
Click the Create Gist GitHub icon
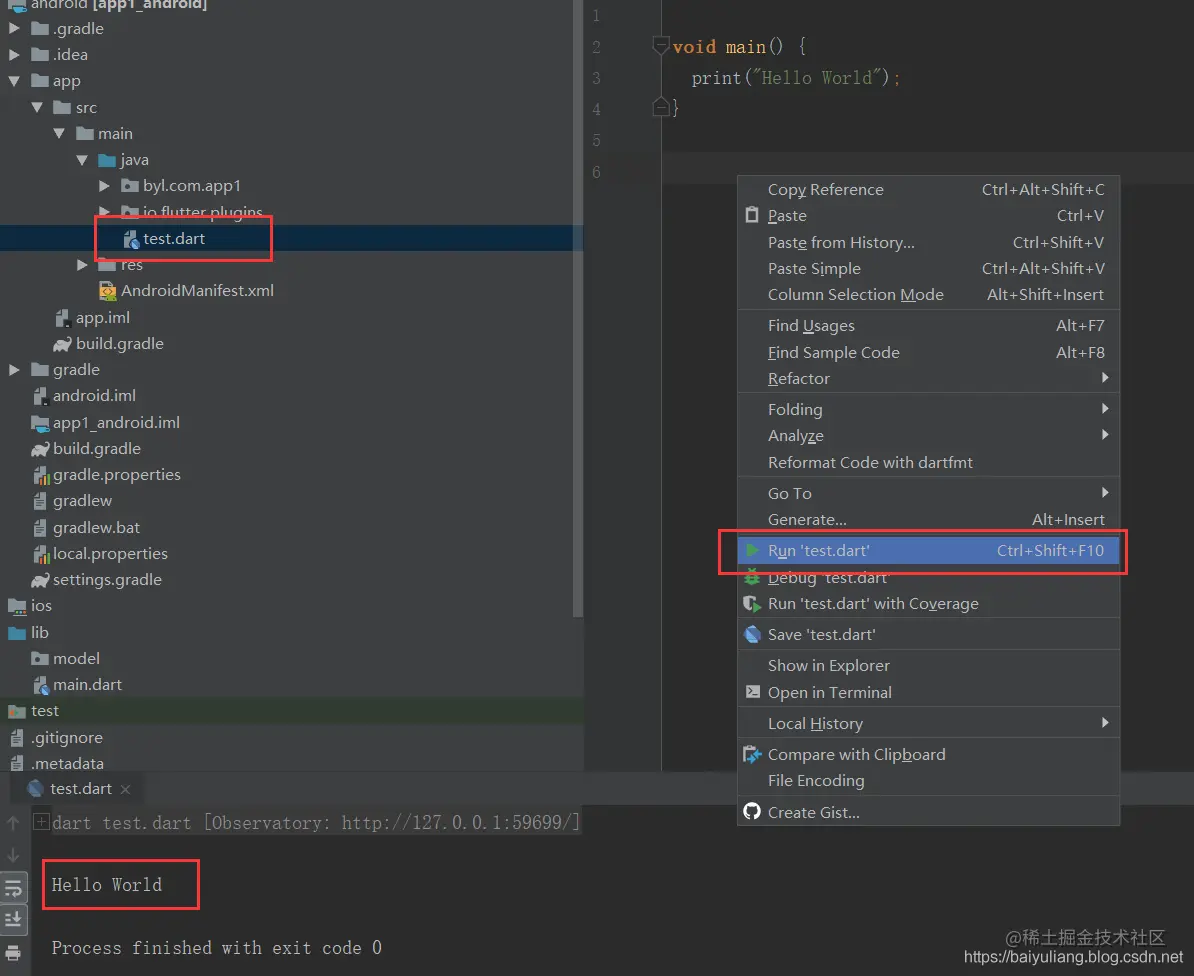coord(752,812)
